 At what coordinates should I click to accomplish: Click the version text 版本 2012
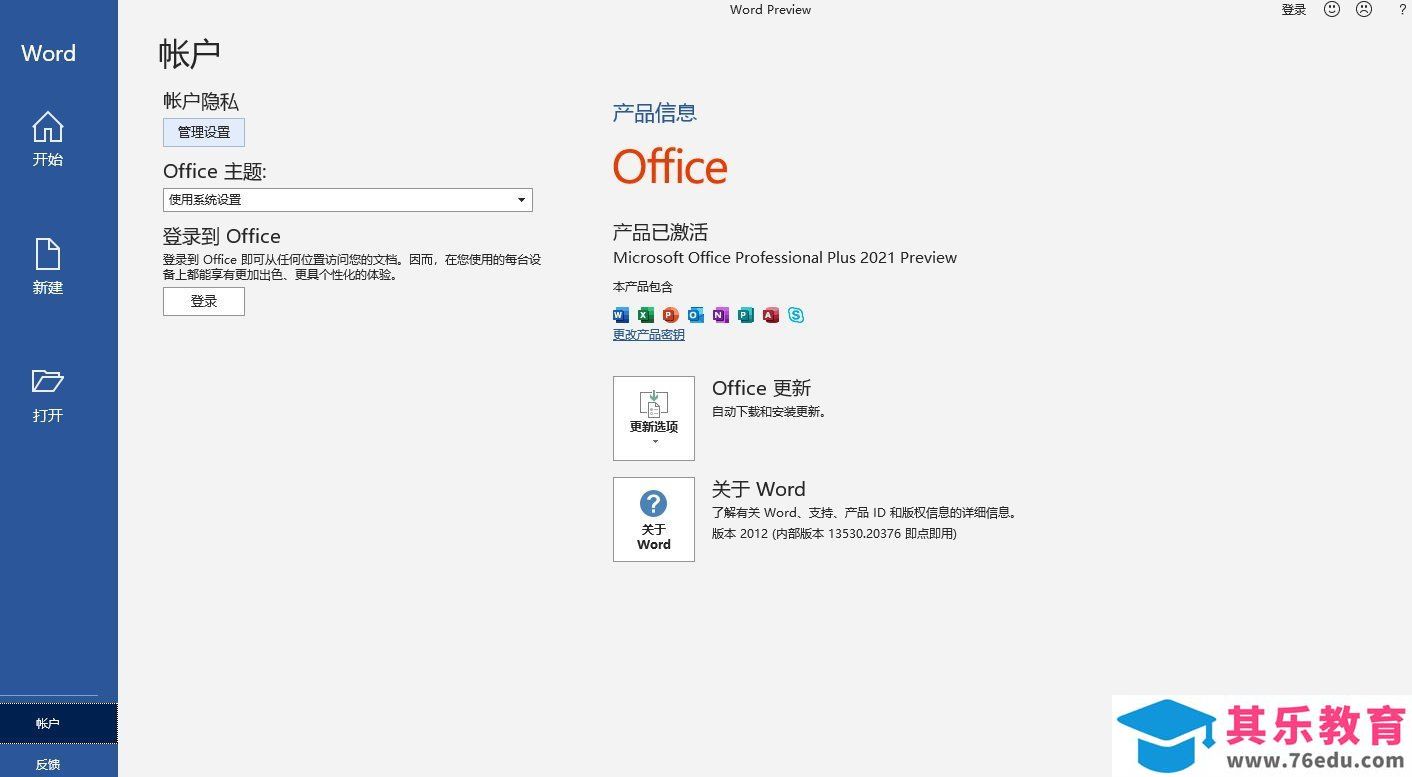(x=834, y=534)
